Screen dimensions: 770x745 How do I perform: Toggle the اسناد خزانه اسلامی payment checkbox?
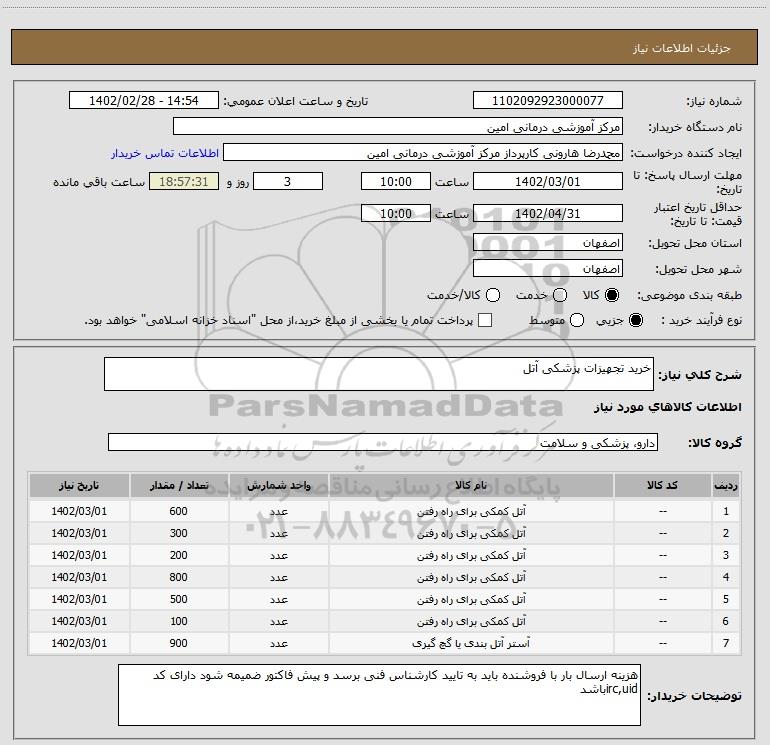[x=485, y=320]
